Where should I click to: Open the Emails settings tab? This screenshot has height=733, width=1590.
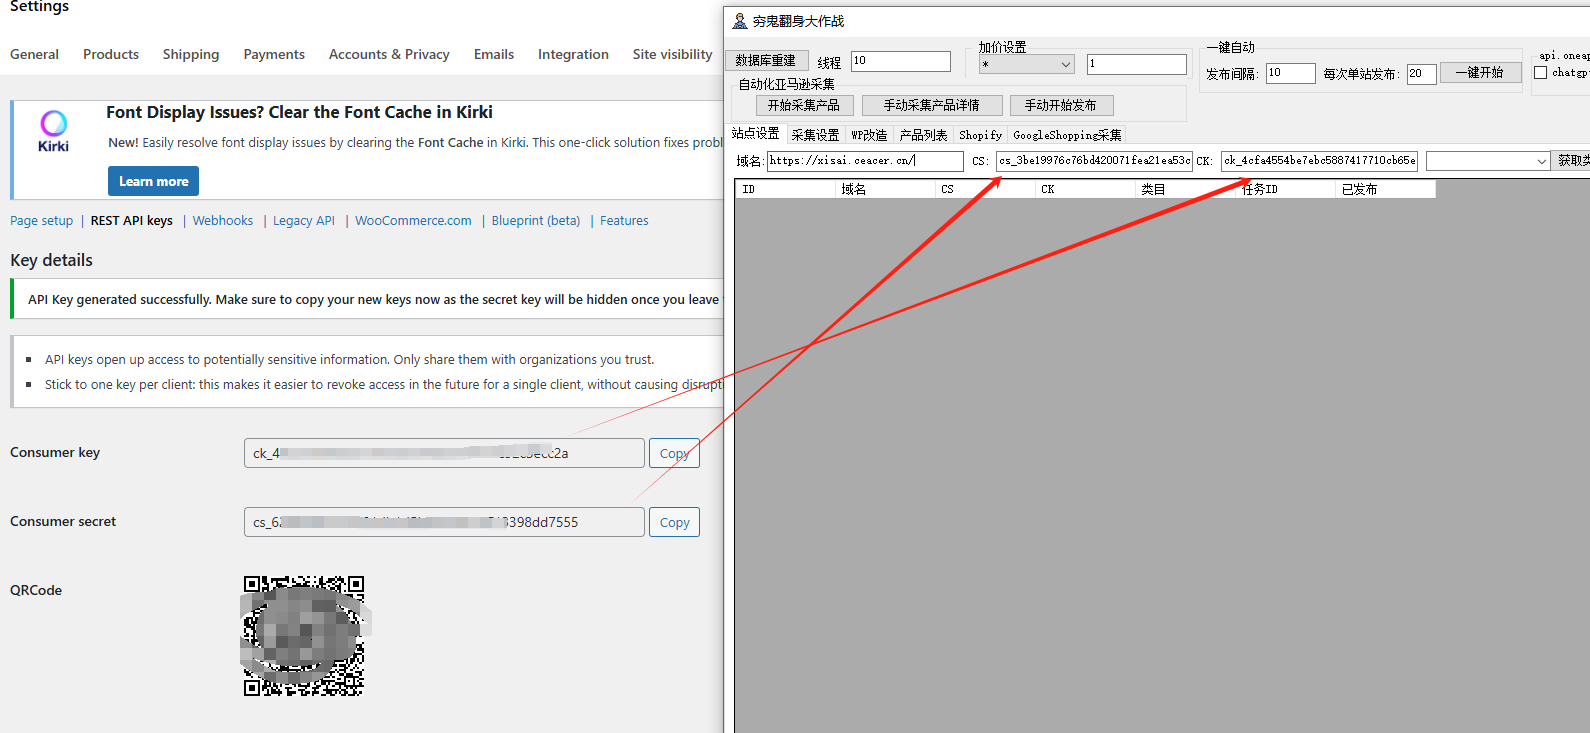tap(494, 54)
